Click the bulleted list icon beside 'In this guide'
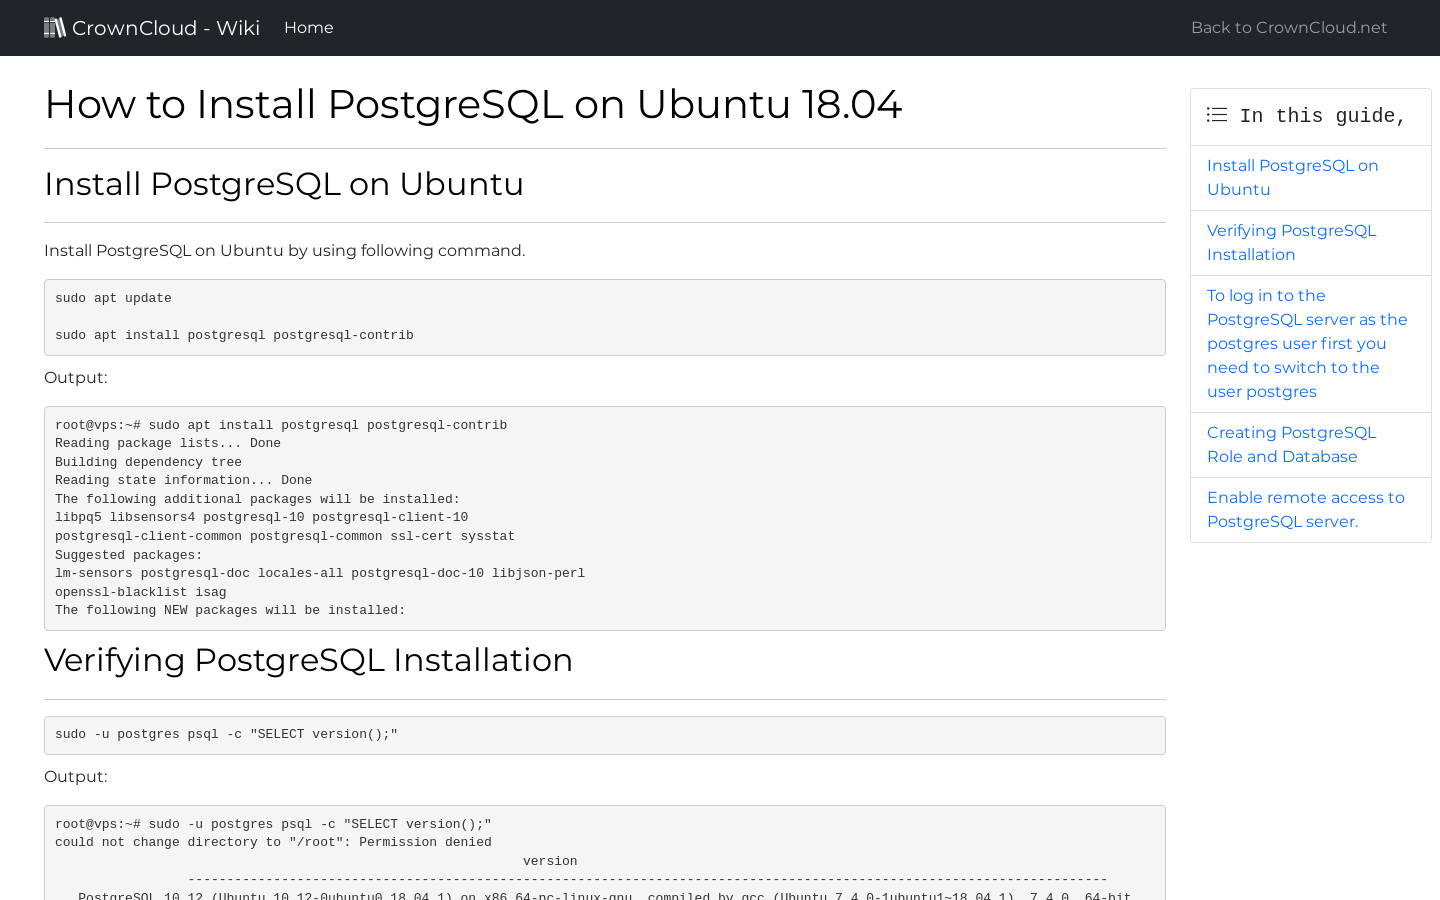 [1216, 114]
